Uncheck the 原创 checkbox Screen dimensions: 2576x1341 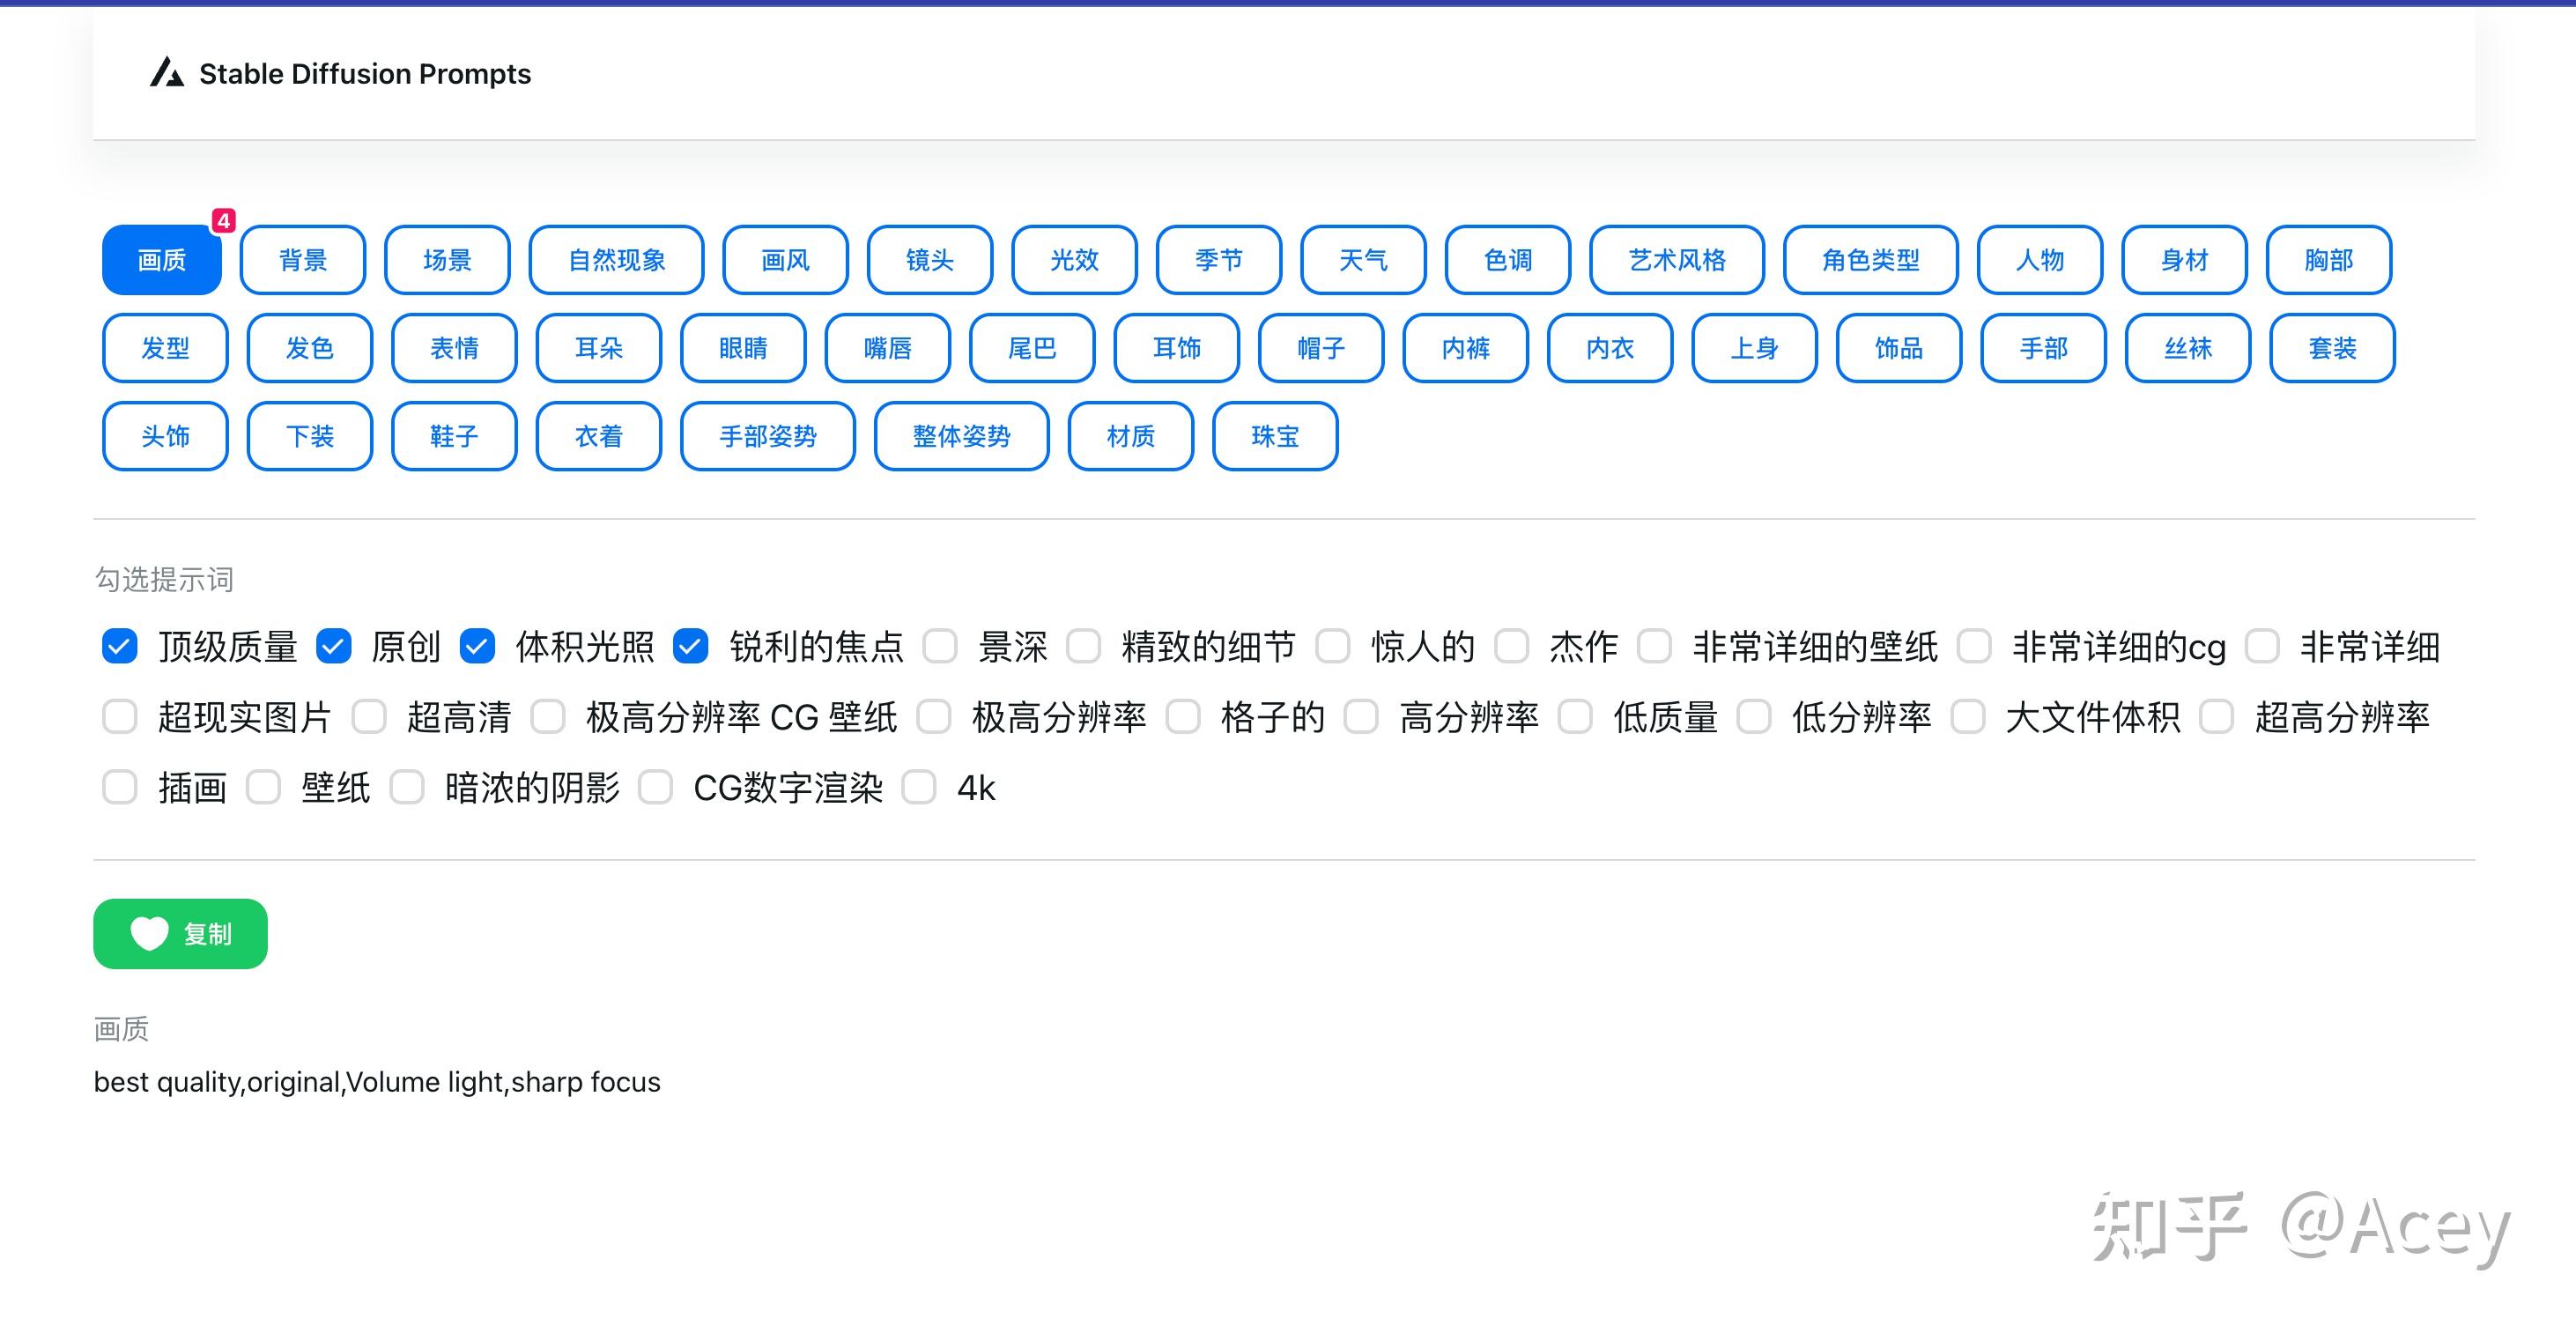coord(333,647)
